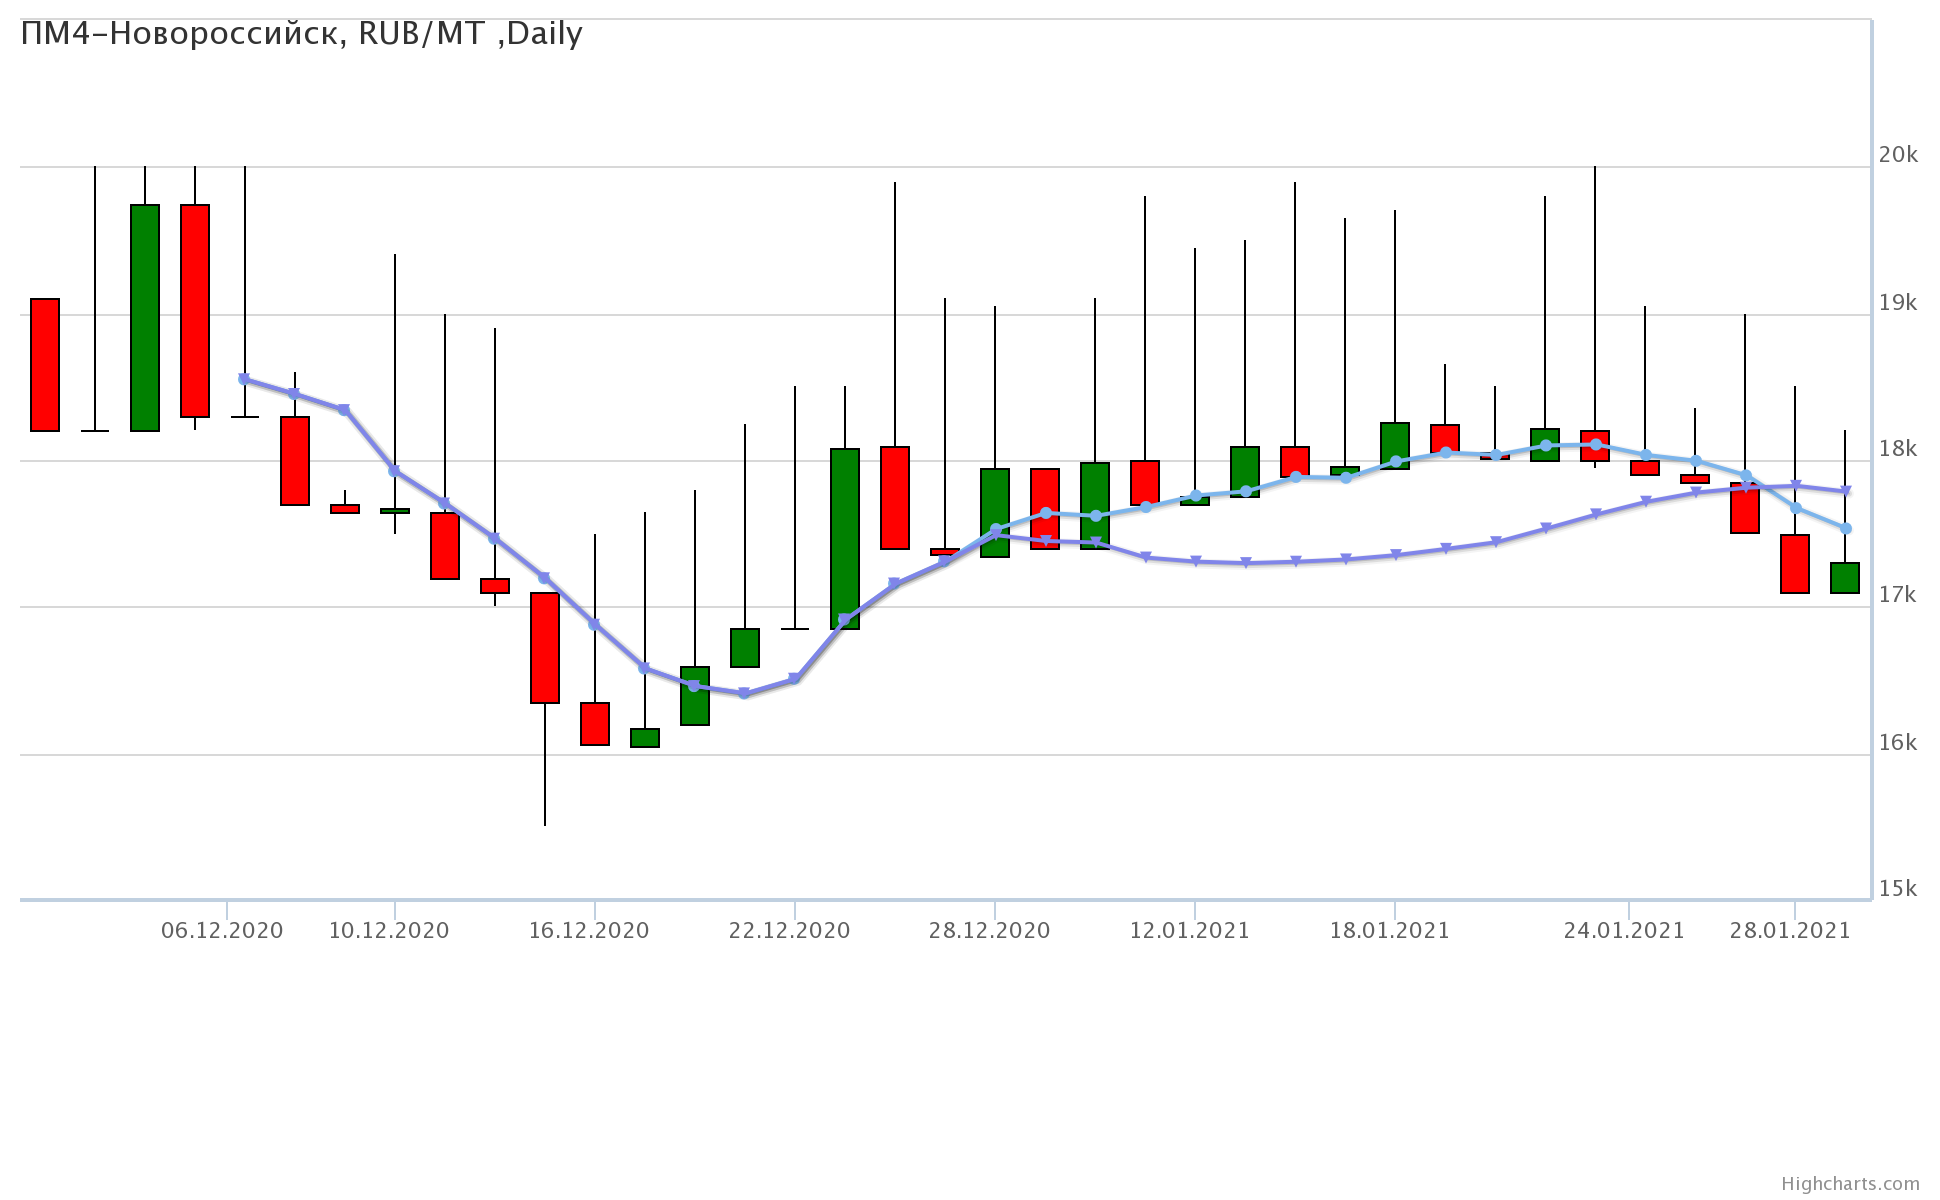Click the chart title ПМ4-Новороссийск
1940x1200 pixels.
tap(301, 34)
